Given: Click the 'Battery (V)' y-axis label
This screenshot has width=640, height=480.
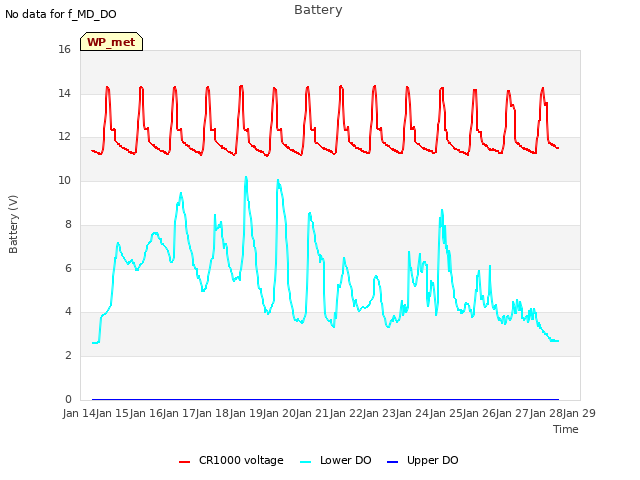Looking at the screenshot, I should pyautogui.click(x=13, y=224).
